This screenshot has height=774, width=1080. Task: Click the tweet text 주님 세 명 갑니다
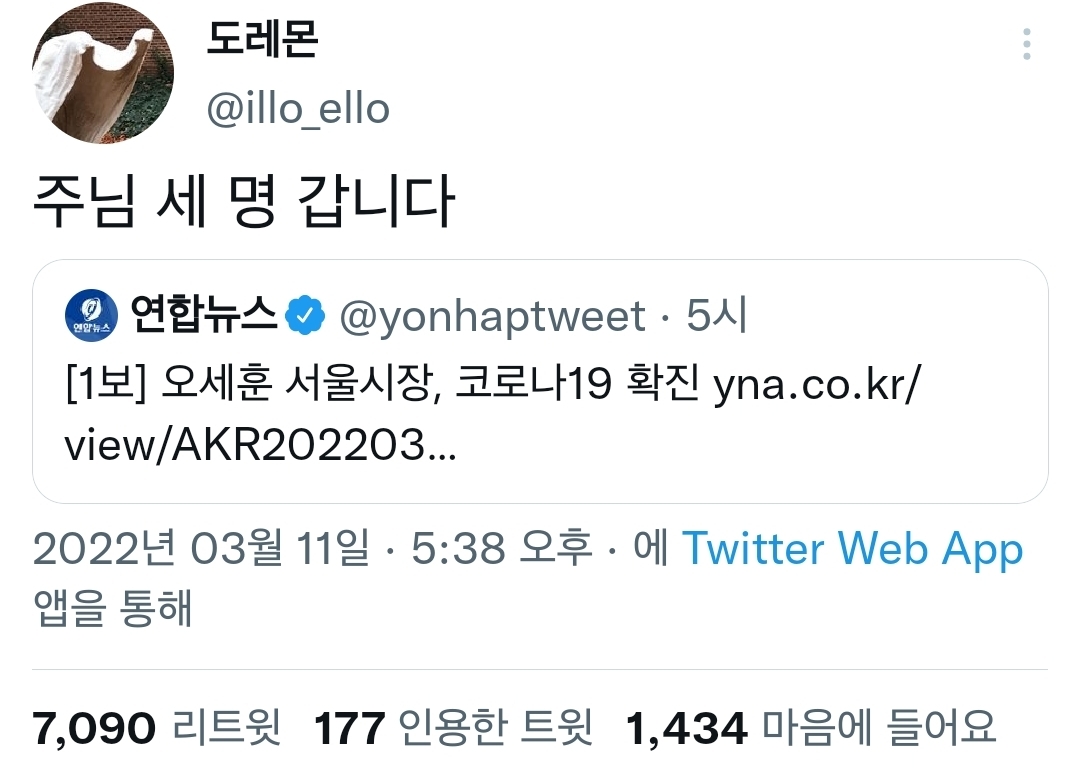coord(244,201)
